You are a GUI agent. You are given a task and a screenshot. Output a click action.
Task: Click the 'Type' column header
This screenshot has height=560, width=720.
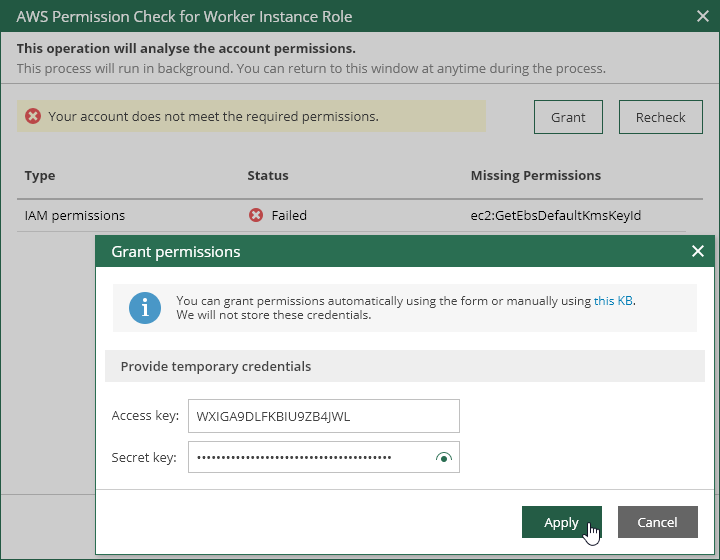(x=40, y=175)
